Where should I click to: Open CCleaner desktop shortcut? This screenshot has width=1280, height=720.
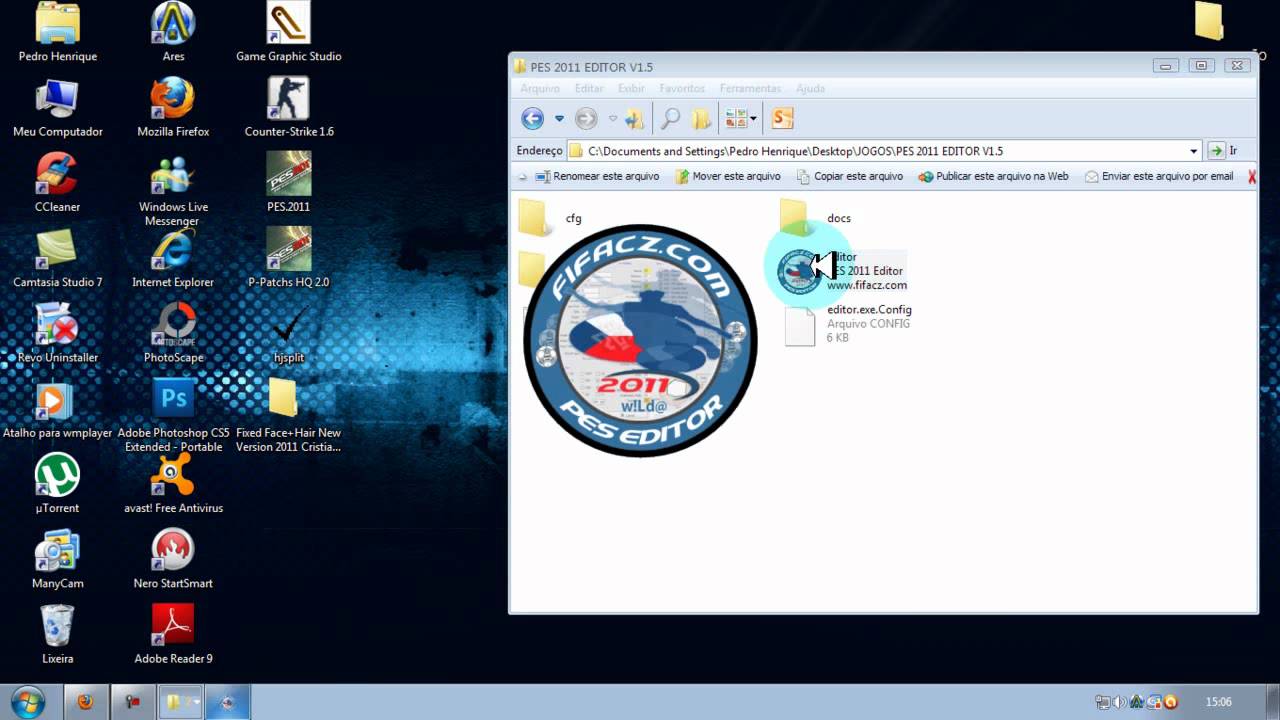(x=57, y=173)
